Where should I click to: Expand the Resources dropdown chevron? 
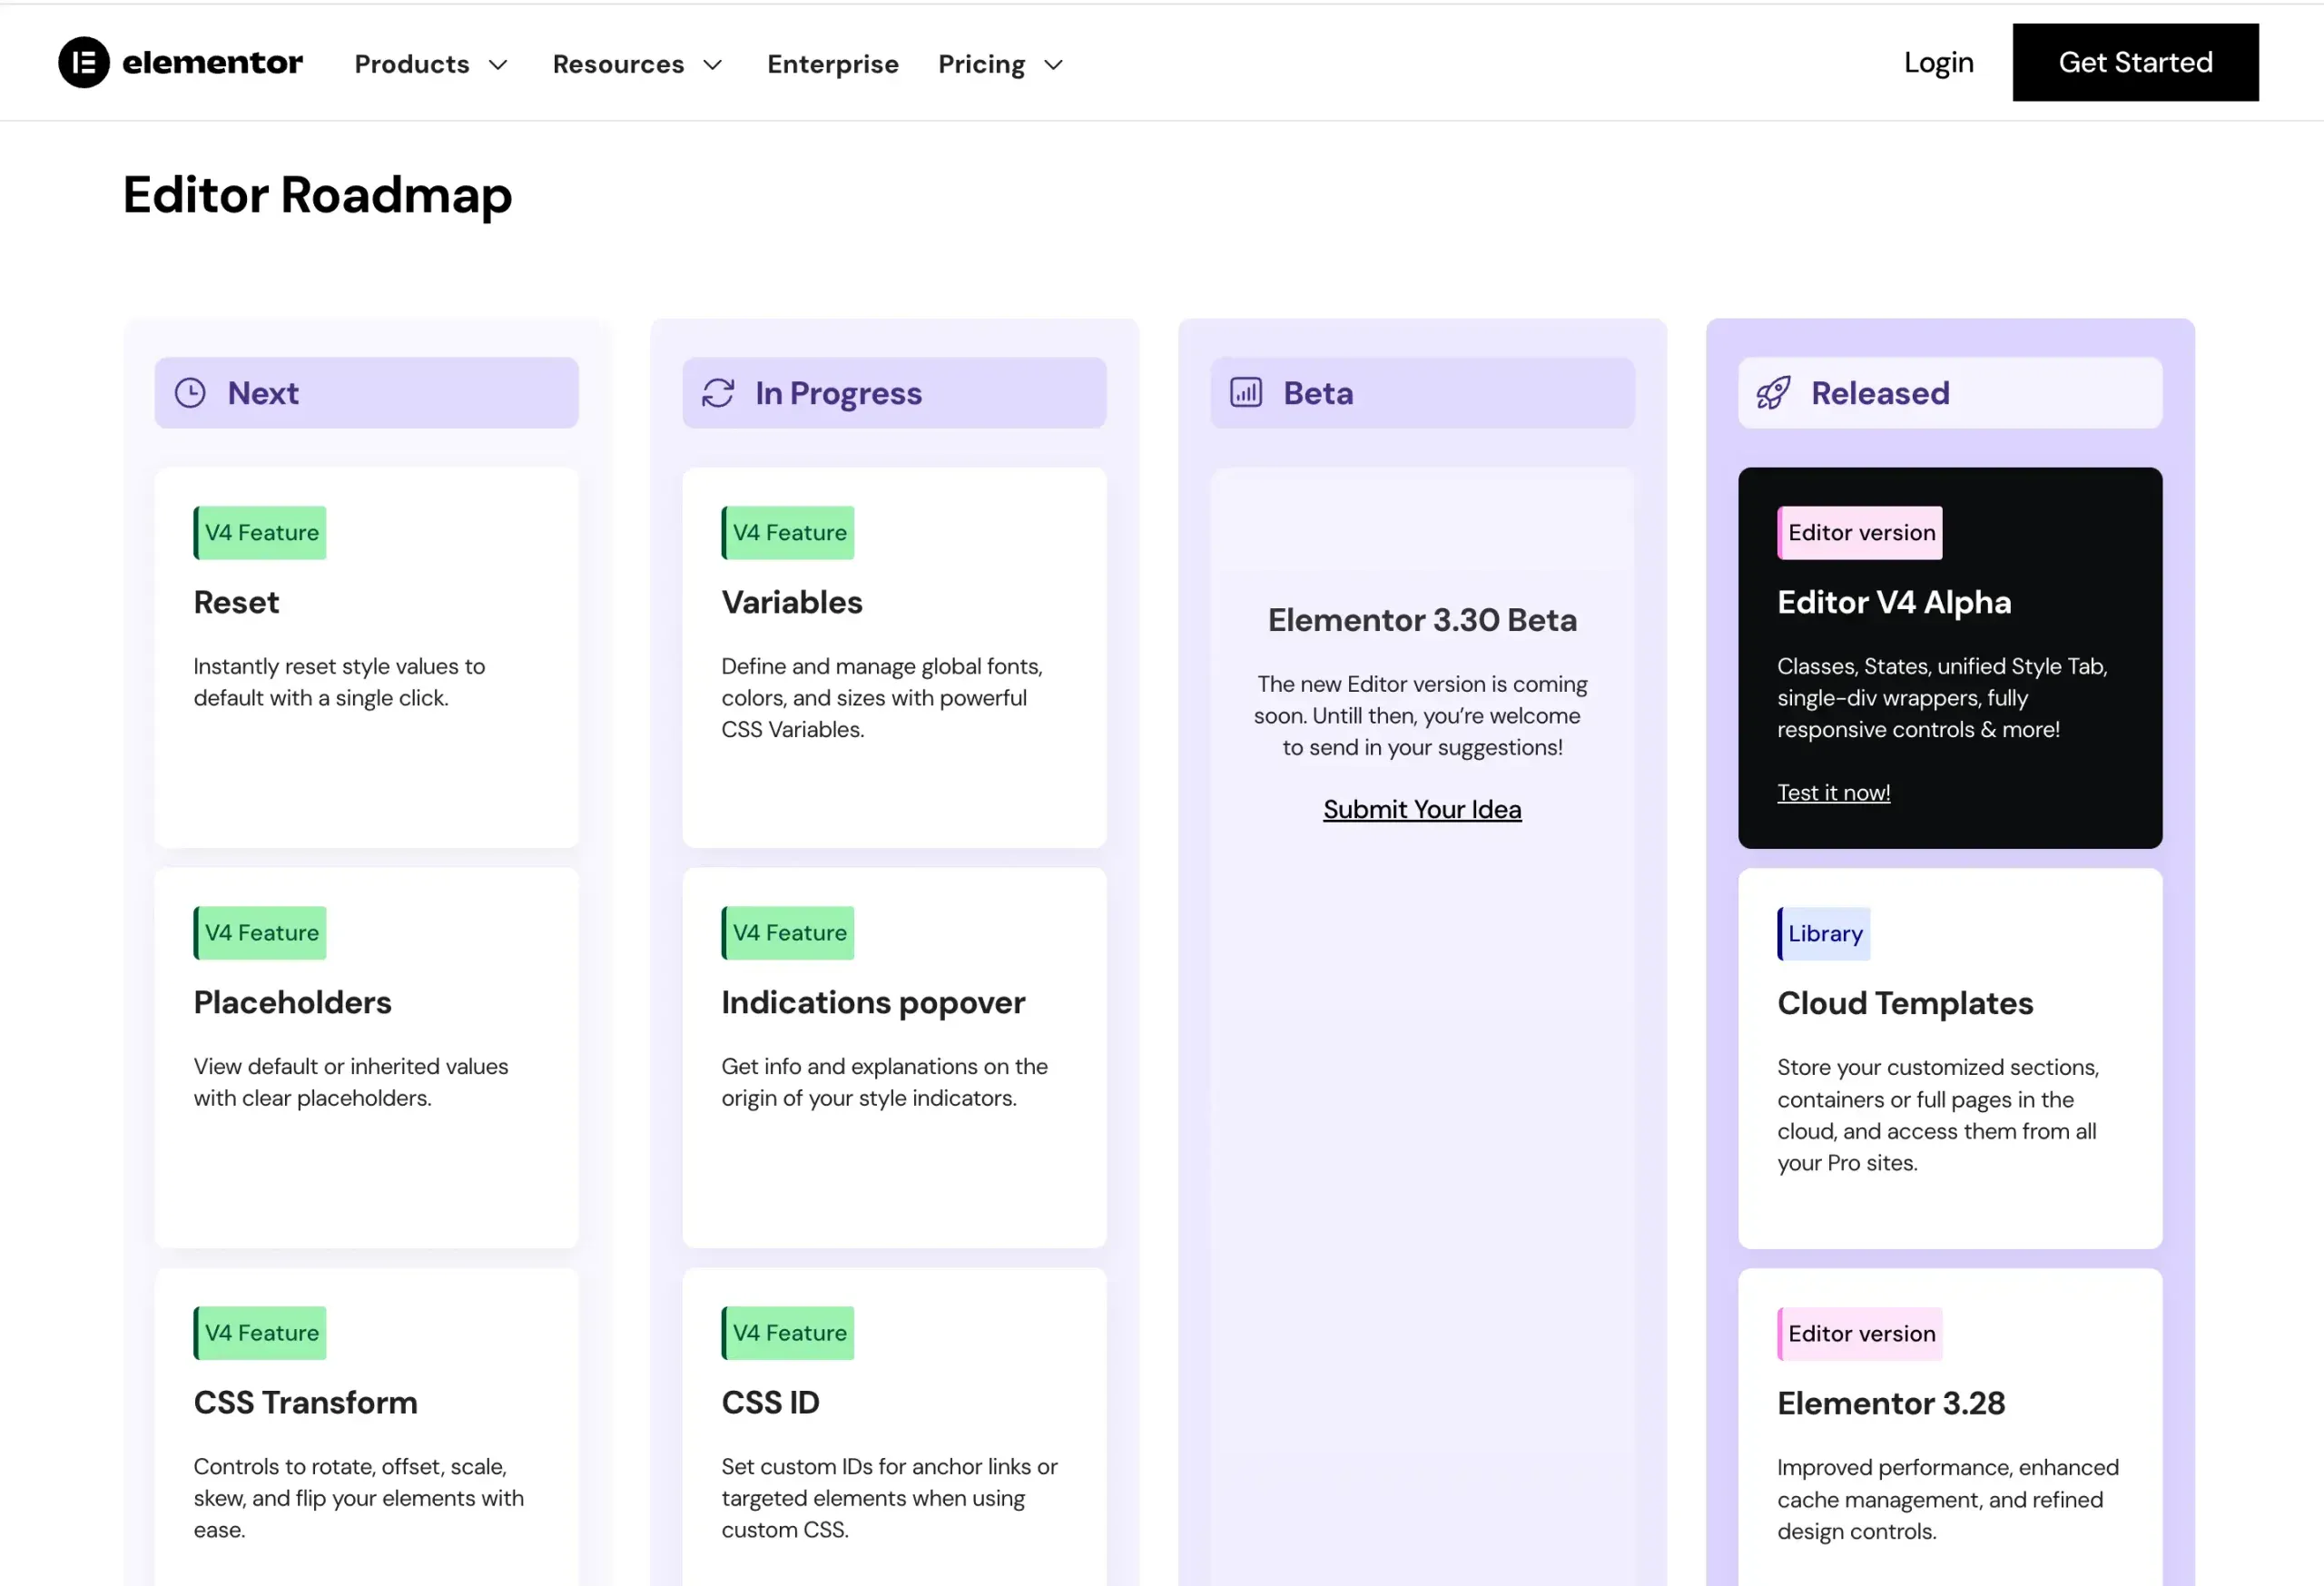(713, 65)
